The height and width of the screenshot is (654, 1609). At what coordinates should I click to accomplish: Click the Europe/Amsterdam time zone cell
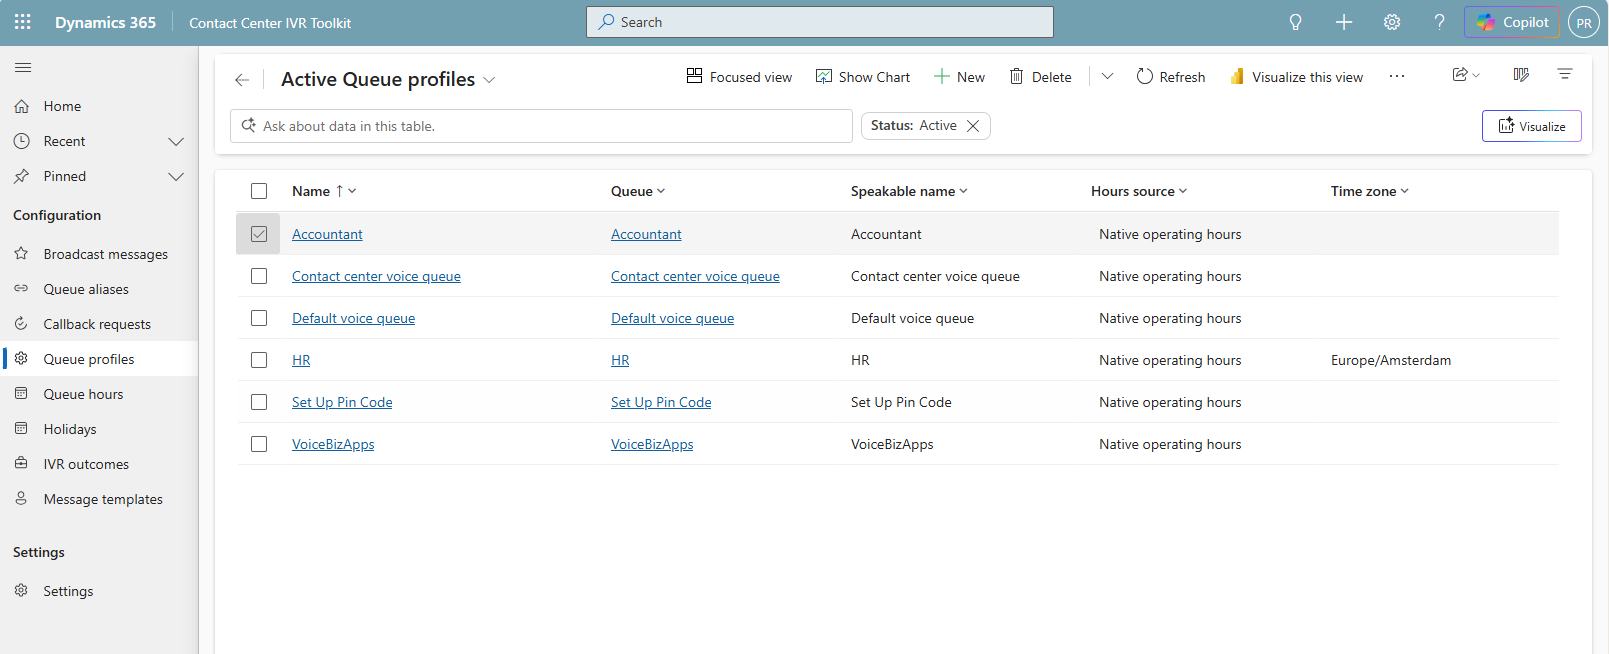1390,360
